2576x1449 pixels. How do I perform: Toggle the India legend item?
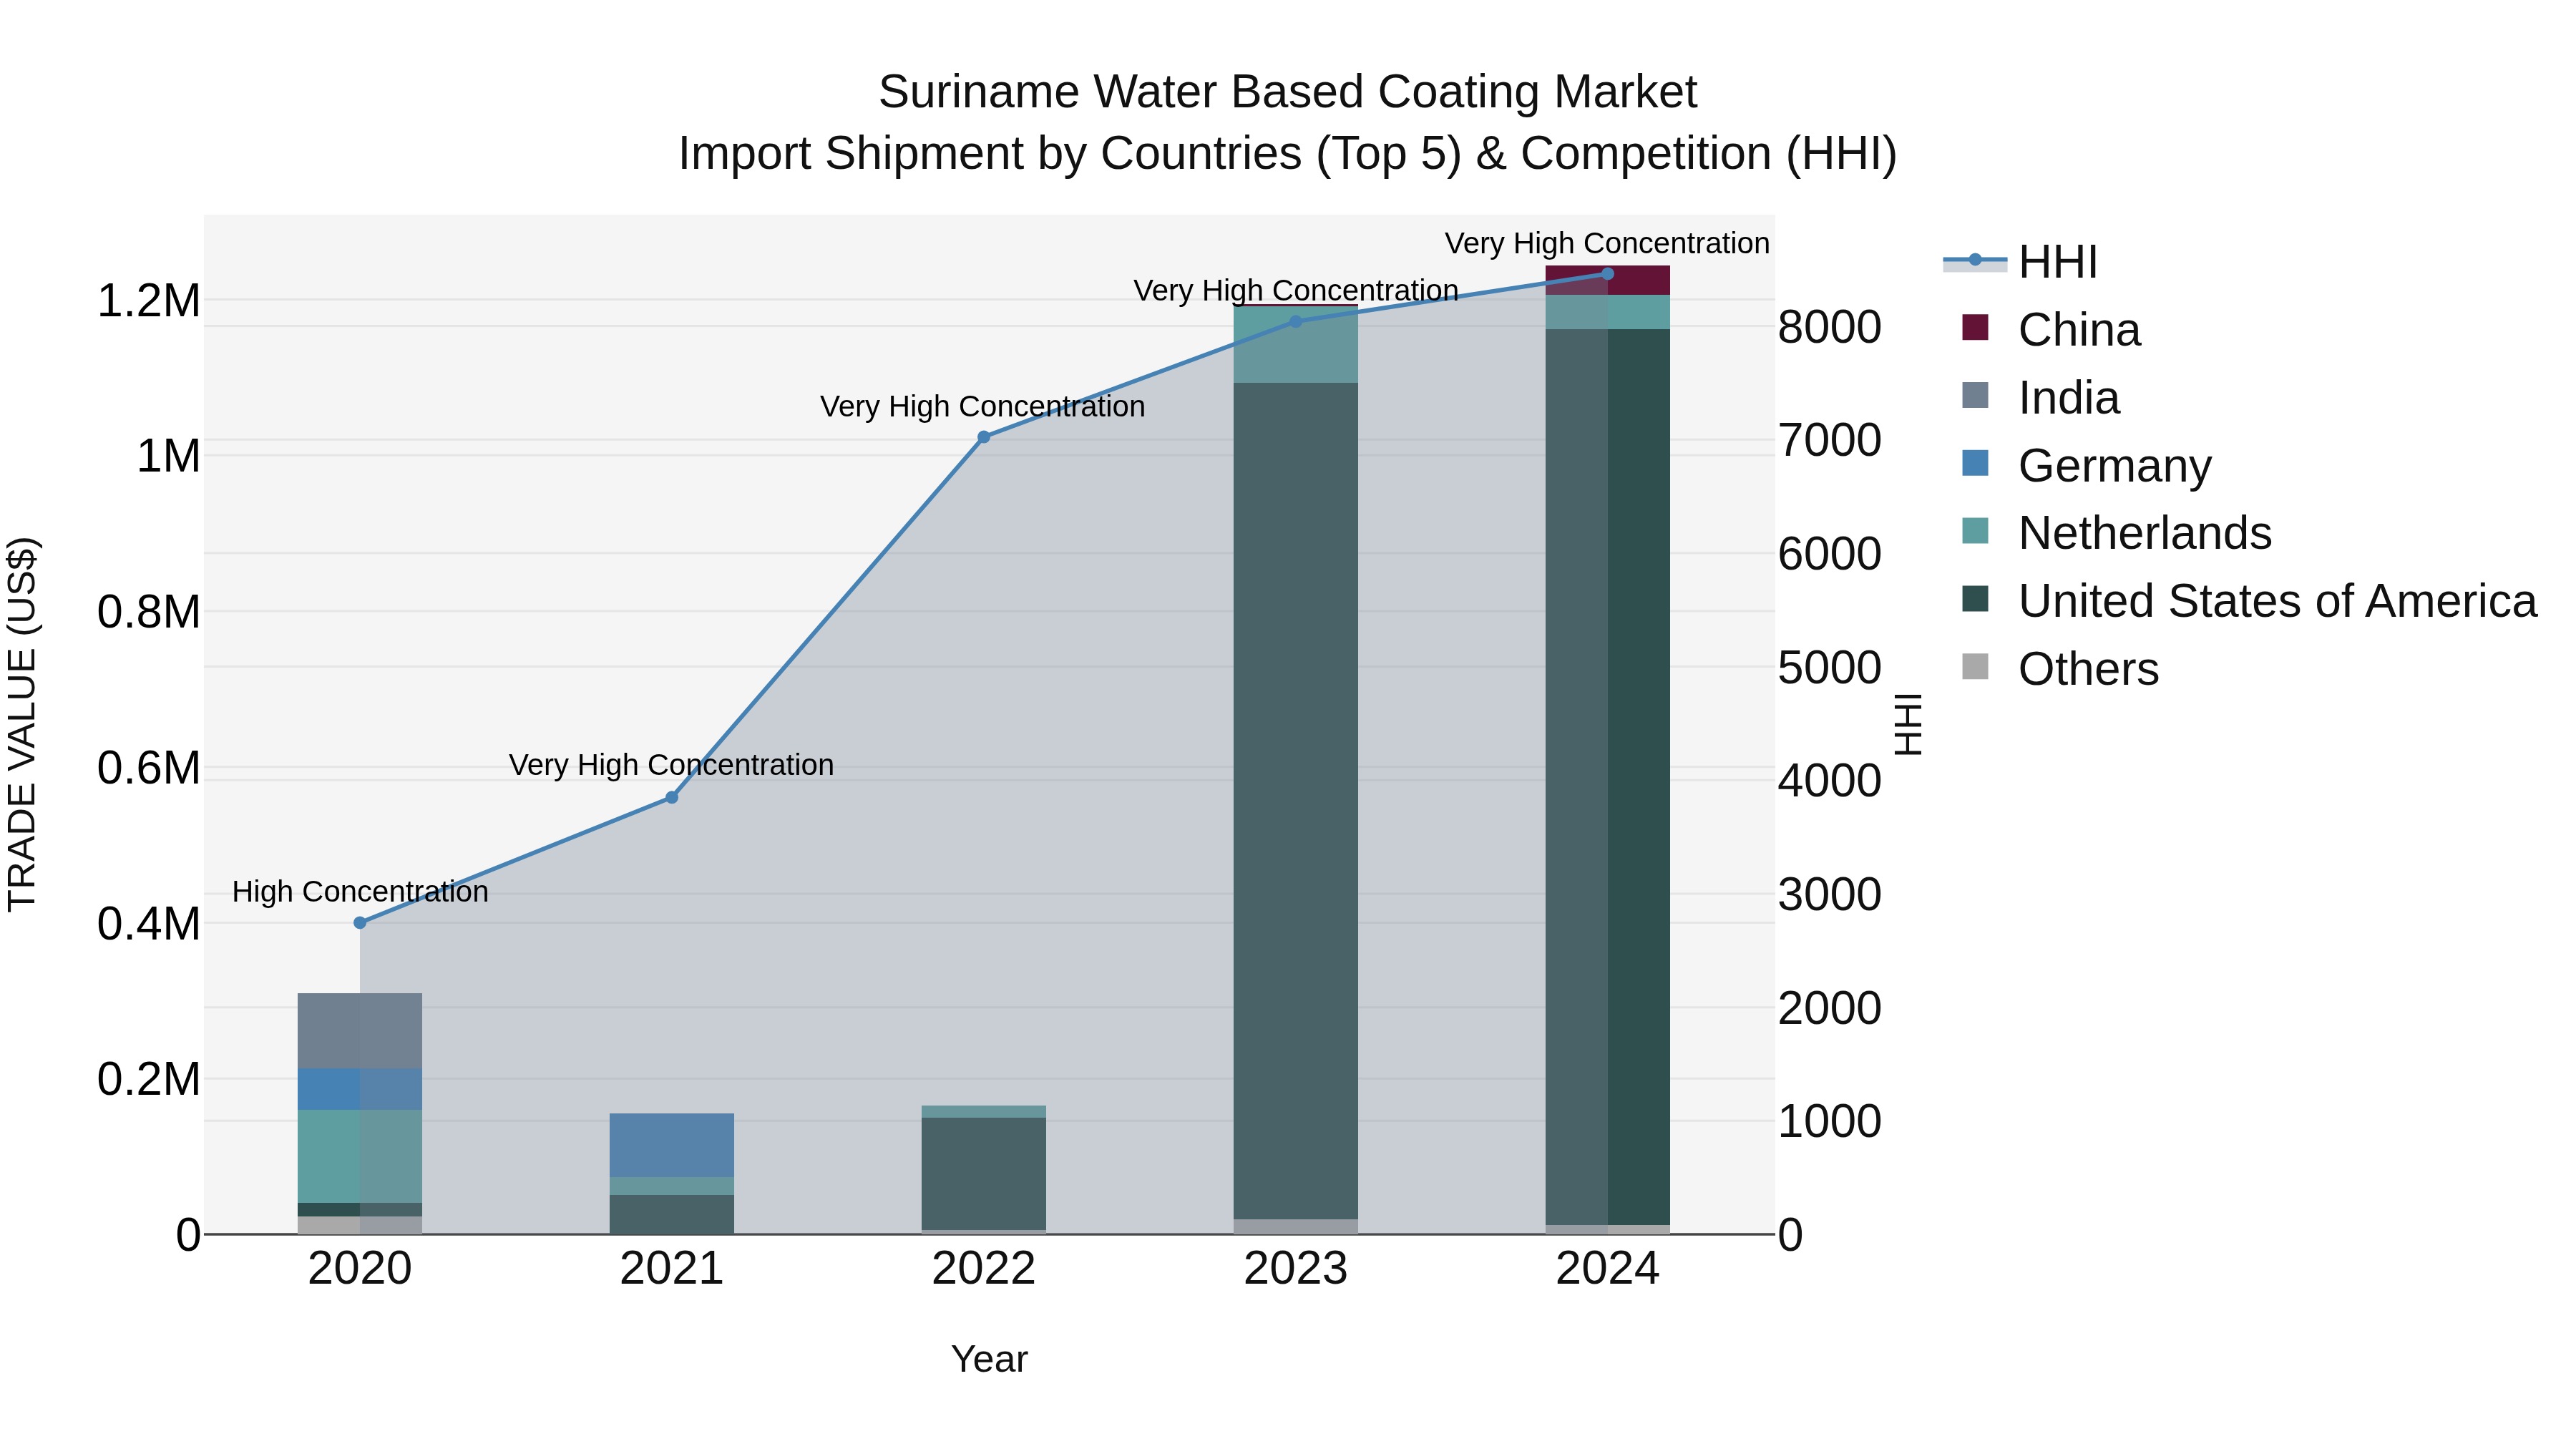coord(2040,398)
